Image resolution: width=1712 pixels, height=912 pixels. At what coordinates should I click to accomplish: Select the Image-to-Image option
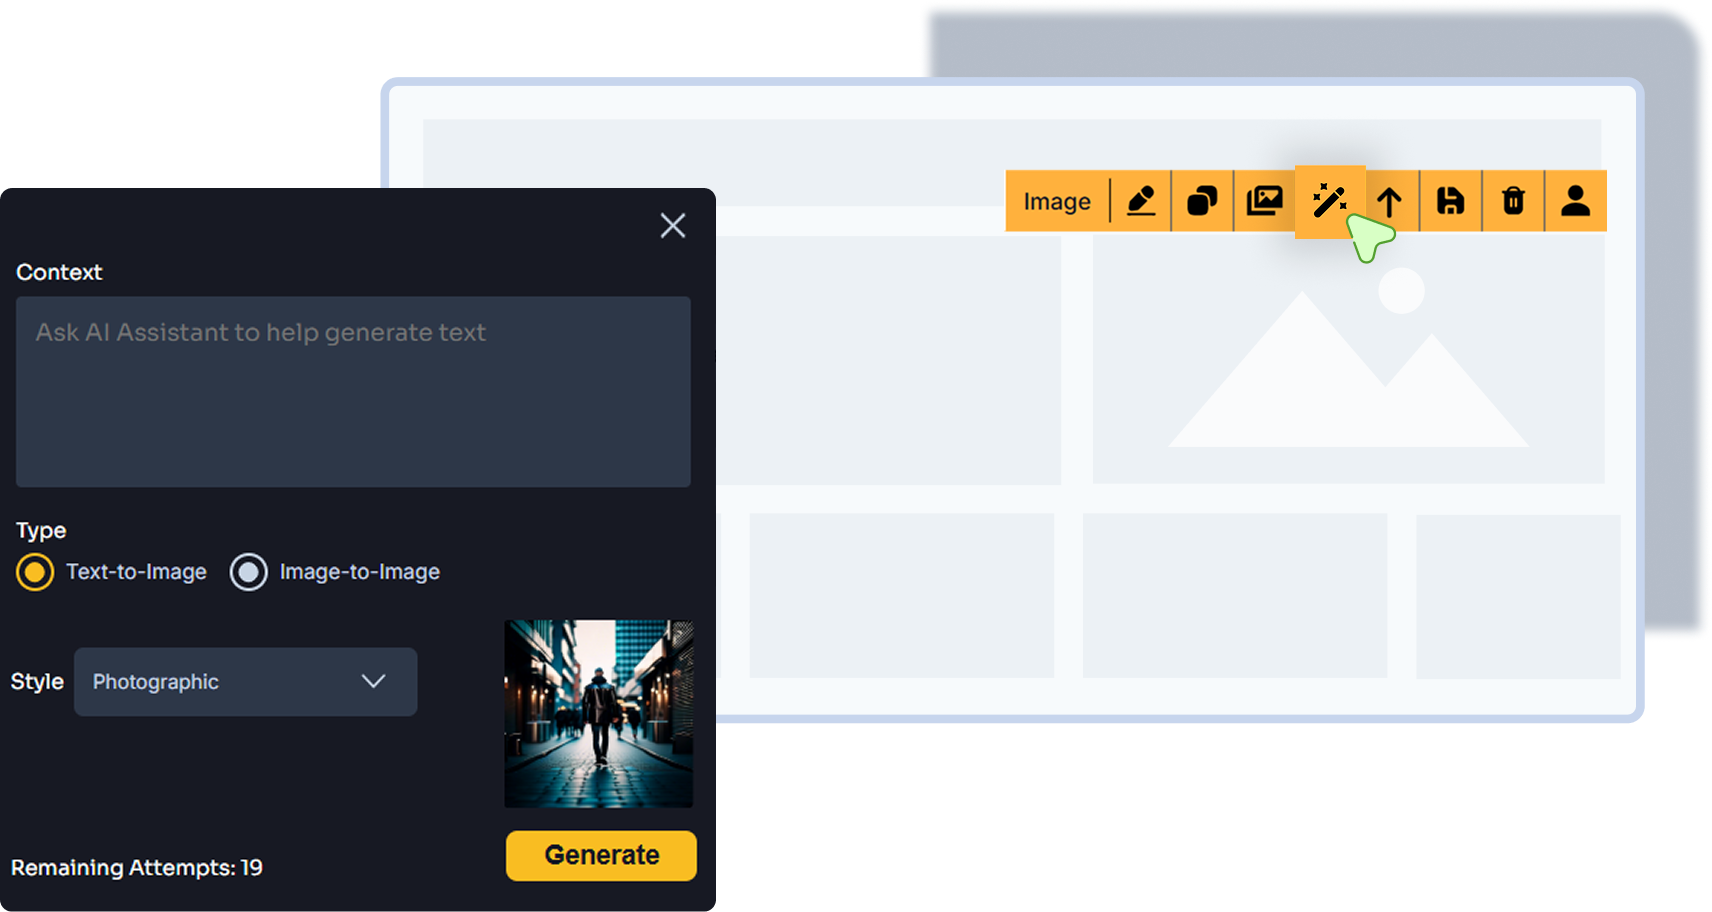[248, 572]
